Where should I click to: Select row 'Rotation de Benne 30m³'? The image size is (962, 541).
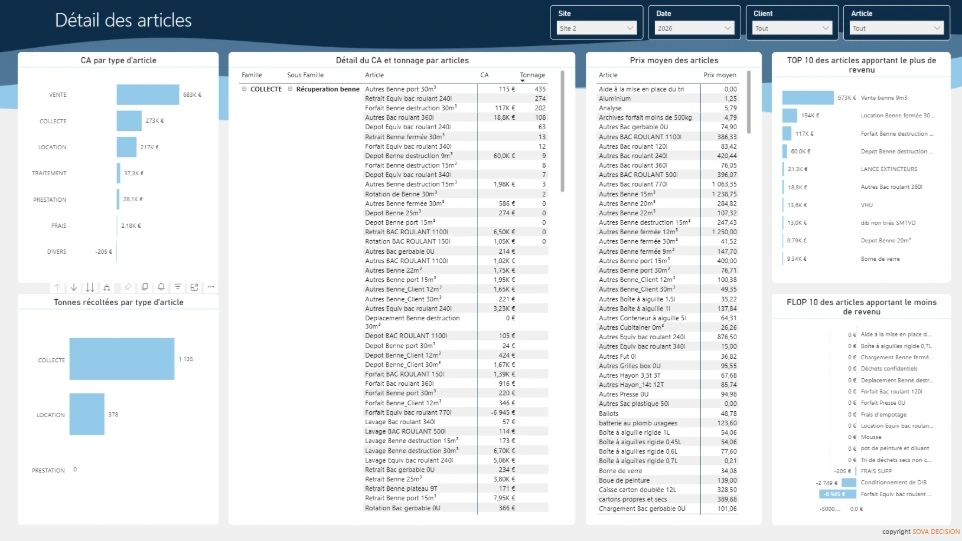coord(455,194)
